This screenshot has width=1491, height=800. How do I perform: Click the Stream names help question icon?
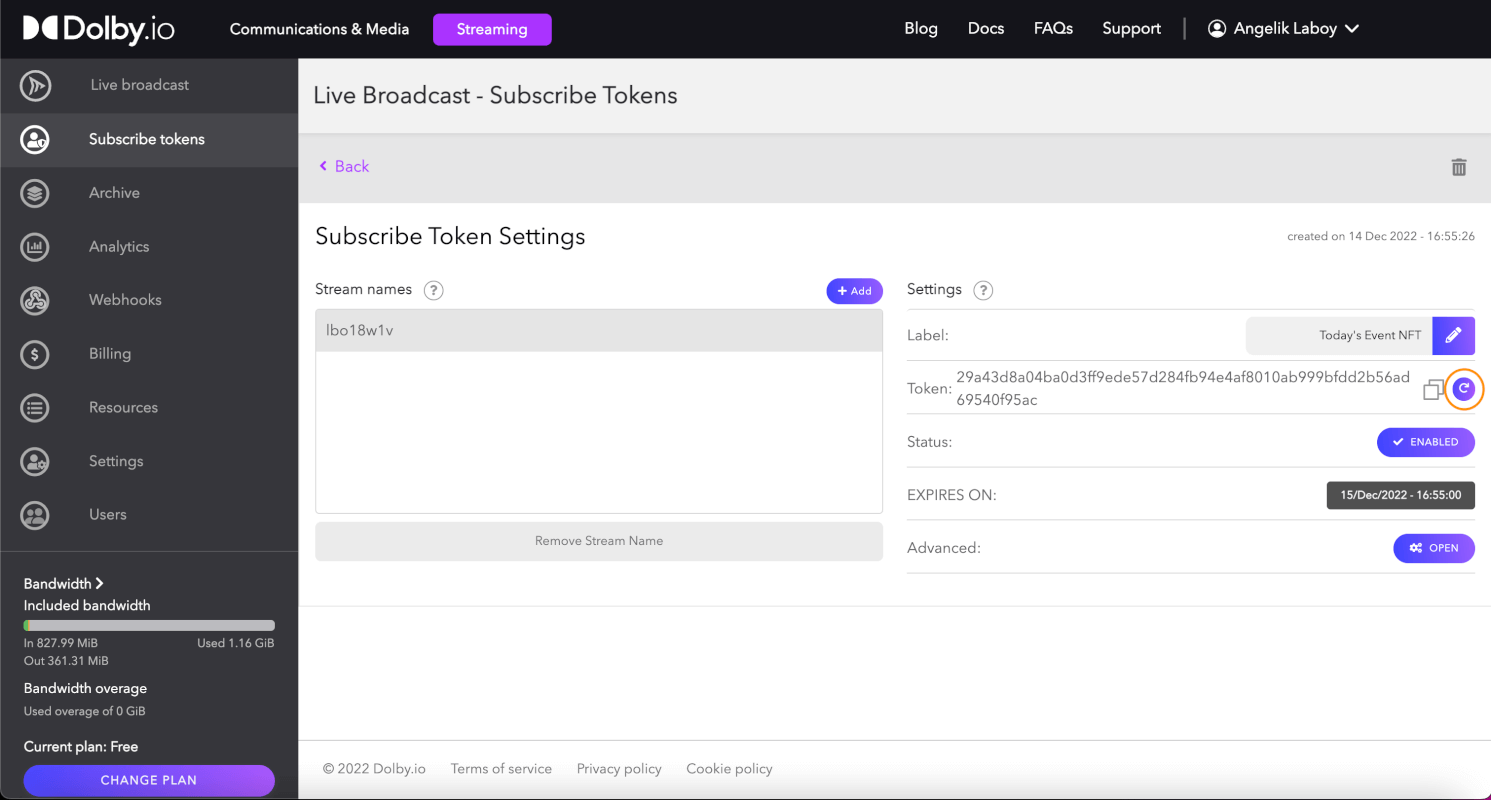pos(433,290)
